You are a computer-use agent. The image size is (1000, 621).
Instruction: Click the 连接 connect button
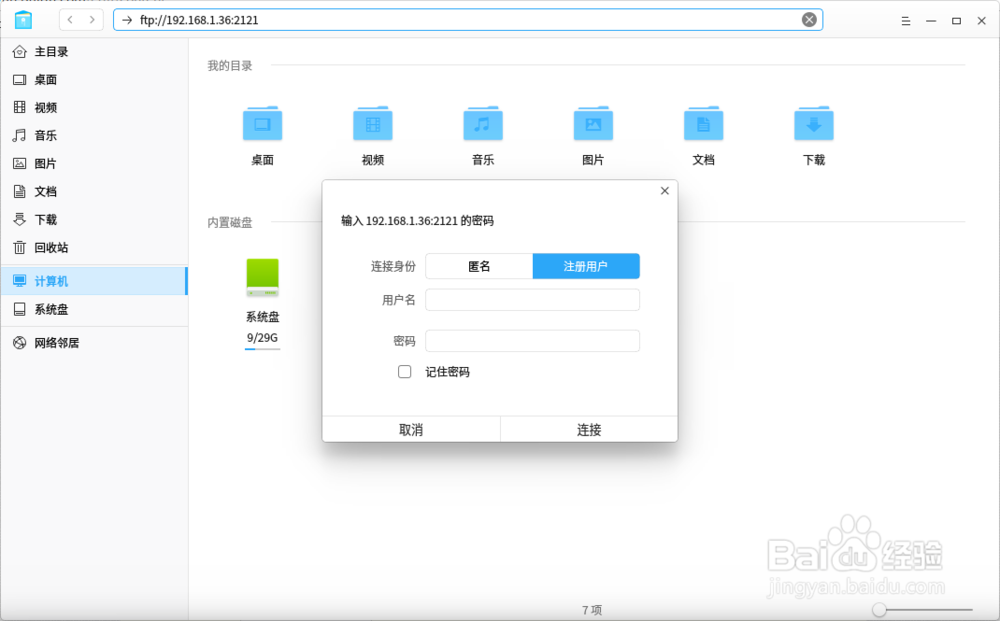pos(588,428)
